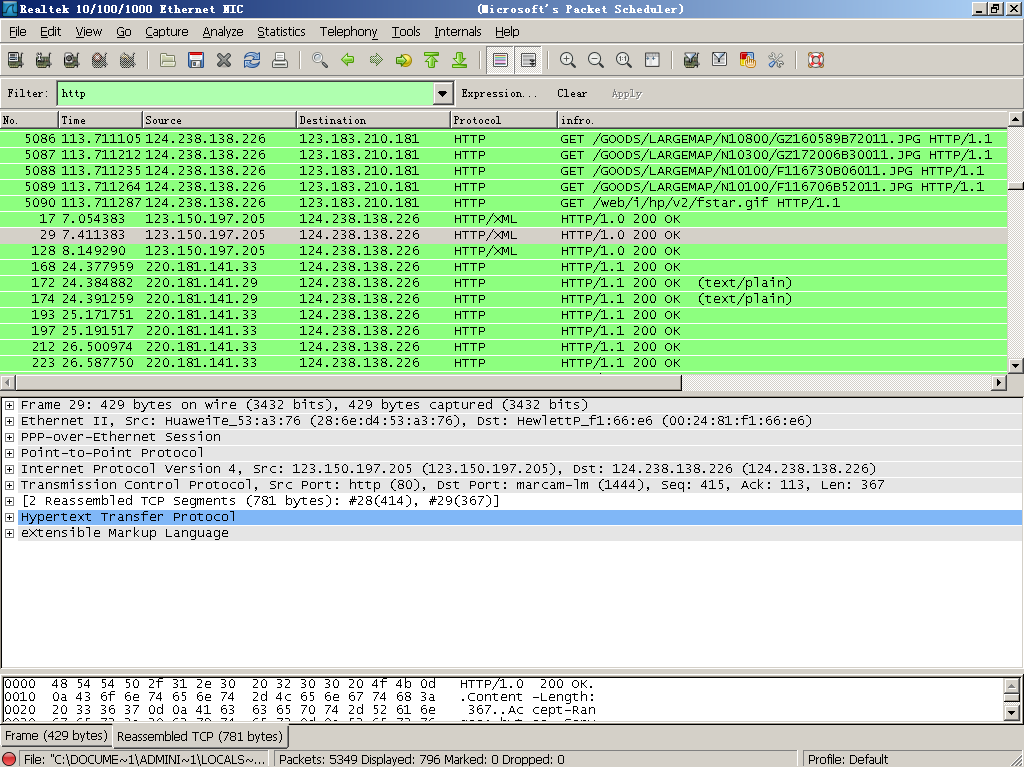Open the Telephony menu
Screen dimensions: 1024x768
(x=348, y=31)
